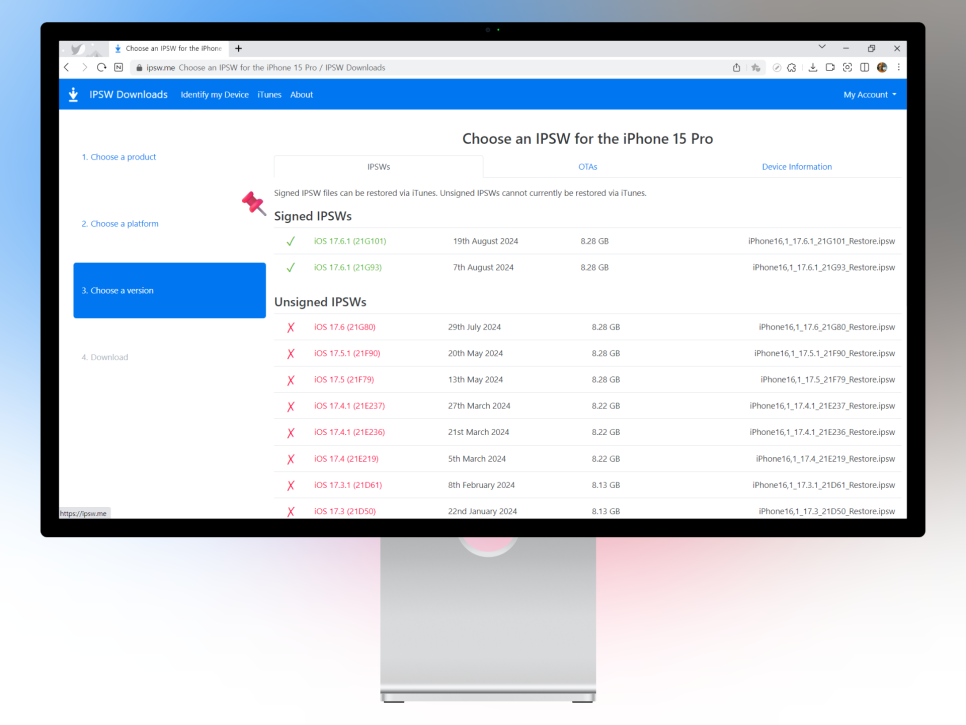Reload the page with the refresh icon
The image size is (966, 725).
101,67
